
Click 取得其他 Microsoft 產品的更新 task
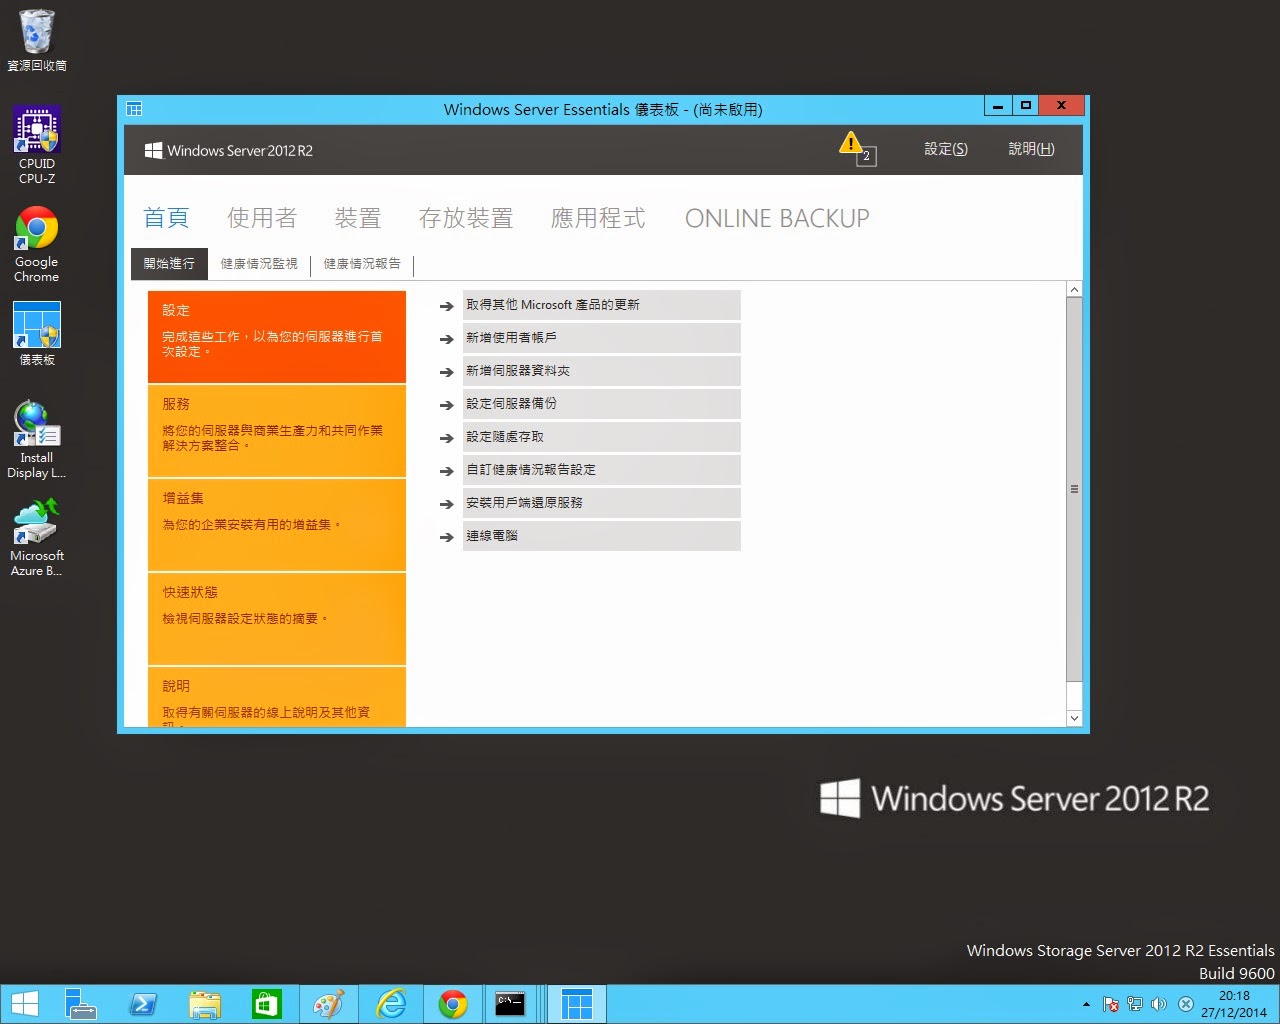[601, 305]
